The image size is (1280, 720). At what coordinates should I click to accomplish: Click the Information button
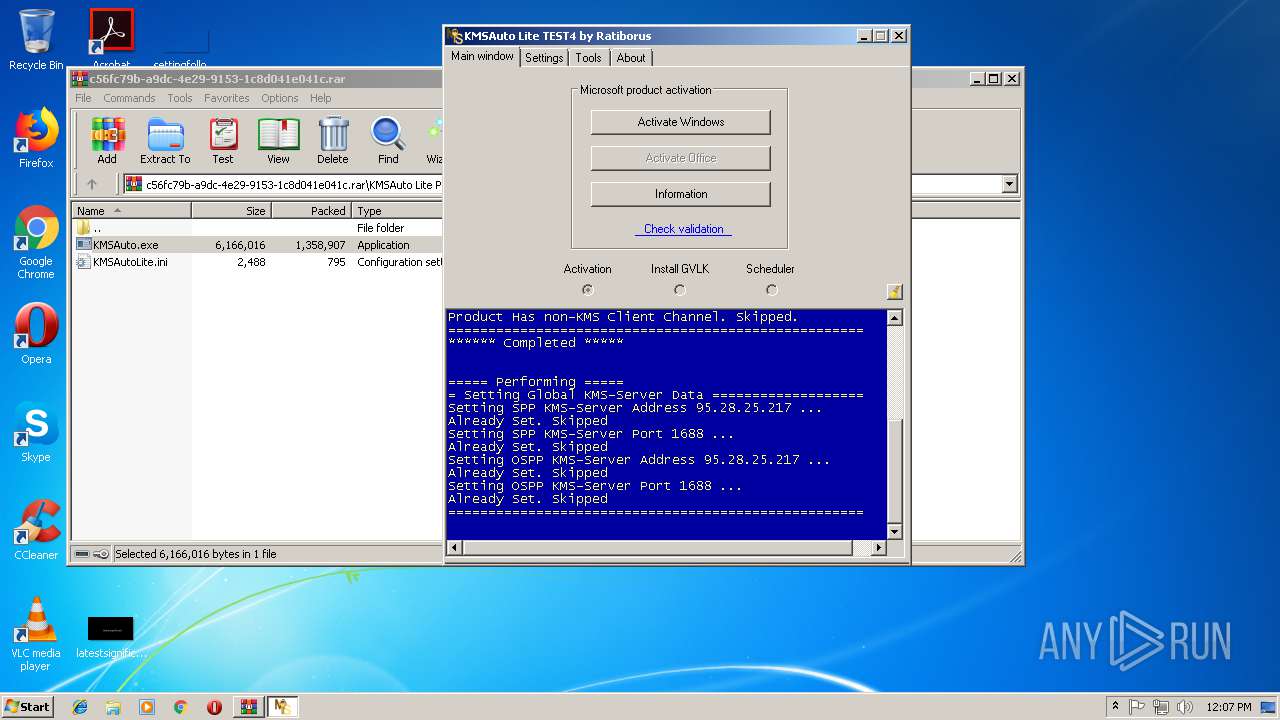click(x=681, y=194)
